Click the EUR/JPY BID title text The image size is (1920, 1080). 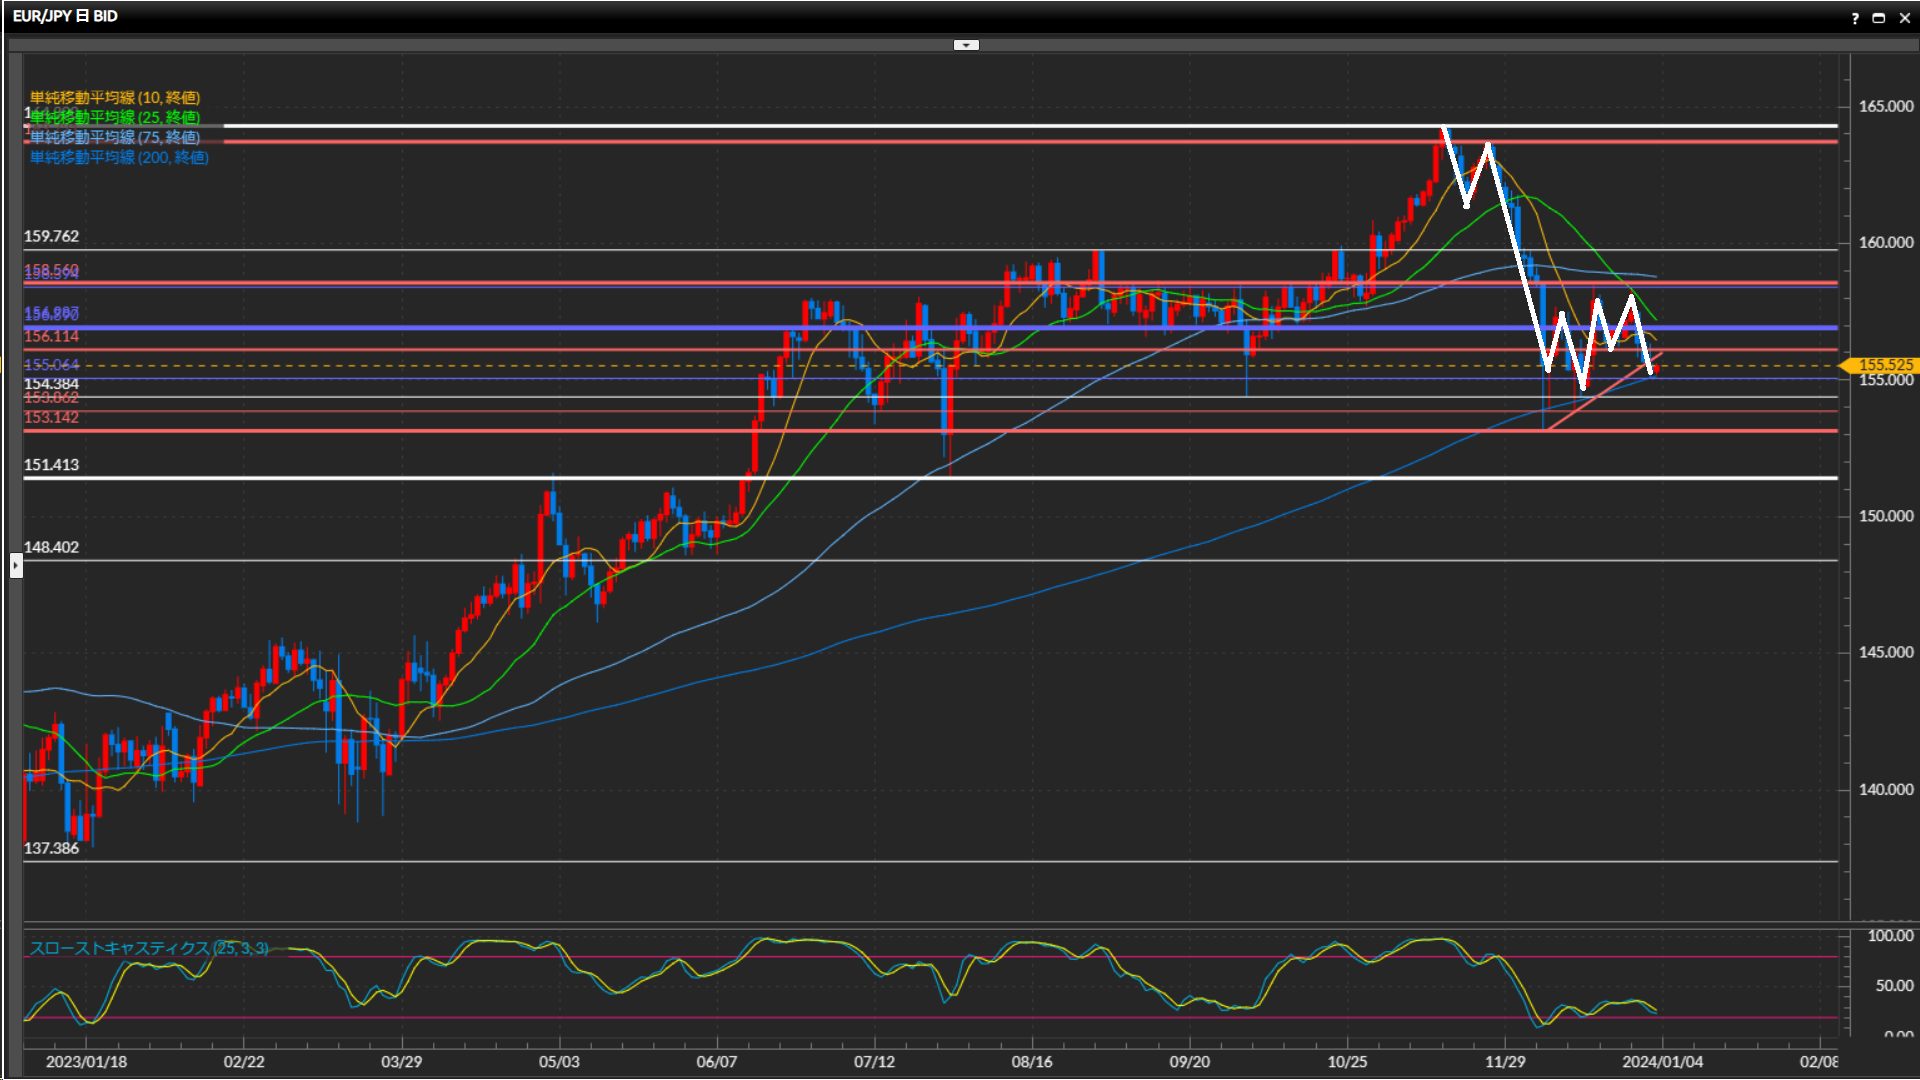[x=65, y=16]
